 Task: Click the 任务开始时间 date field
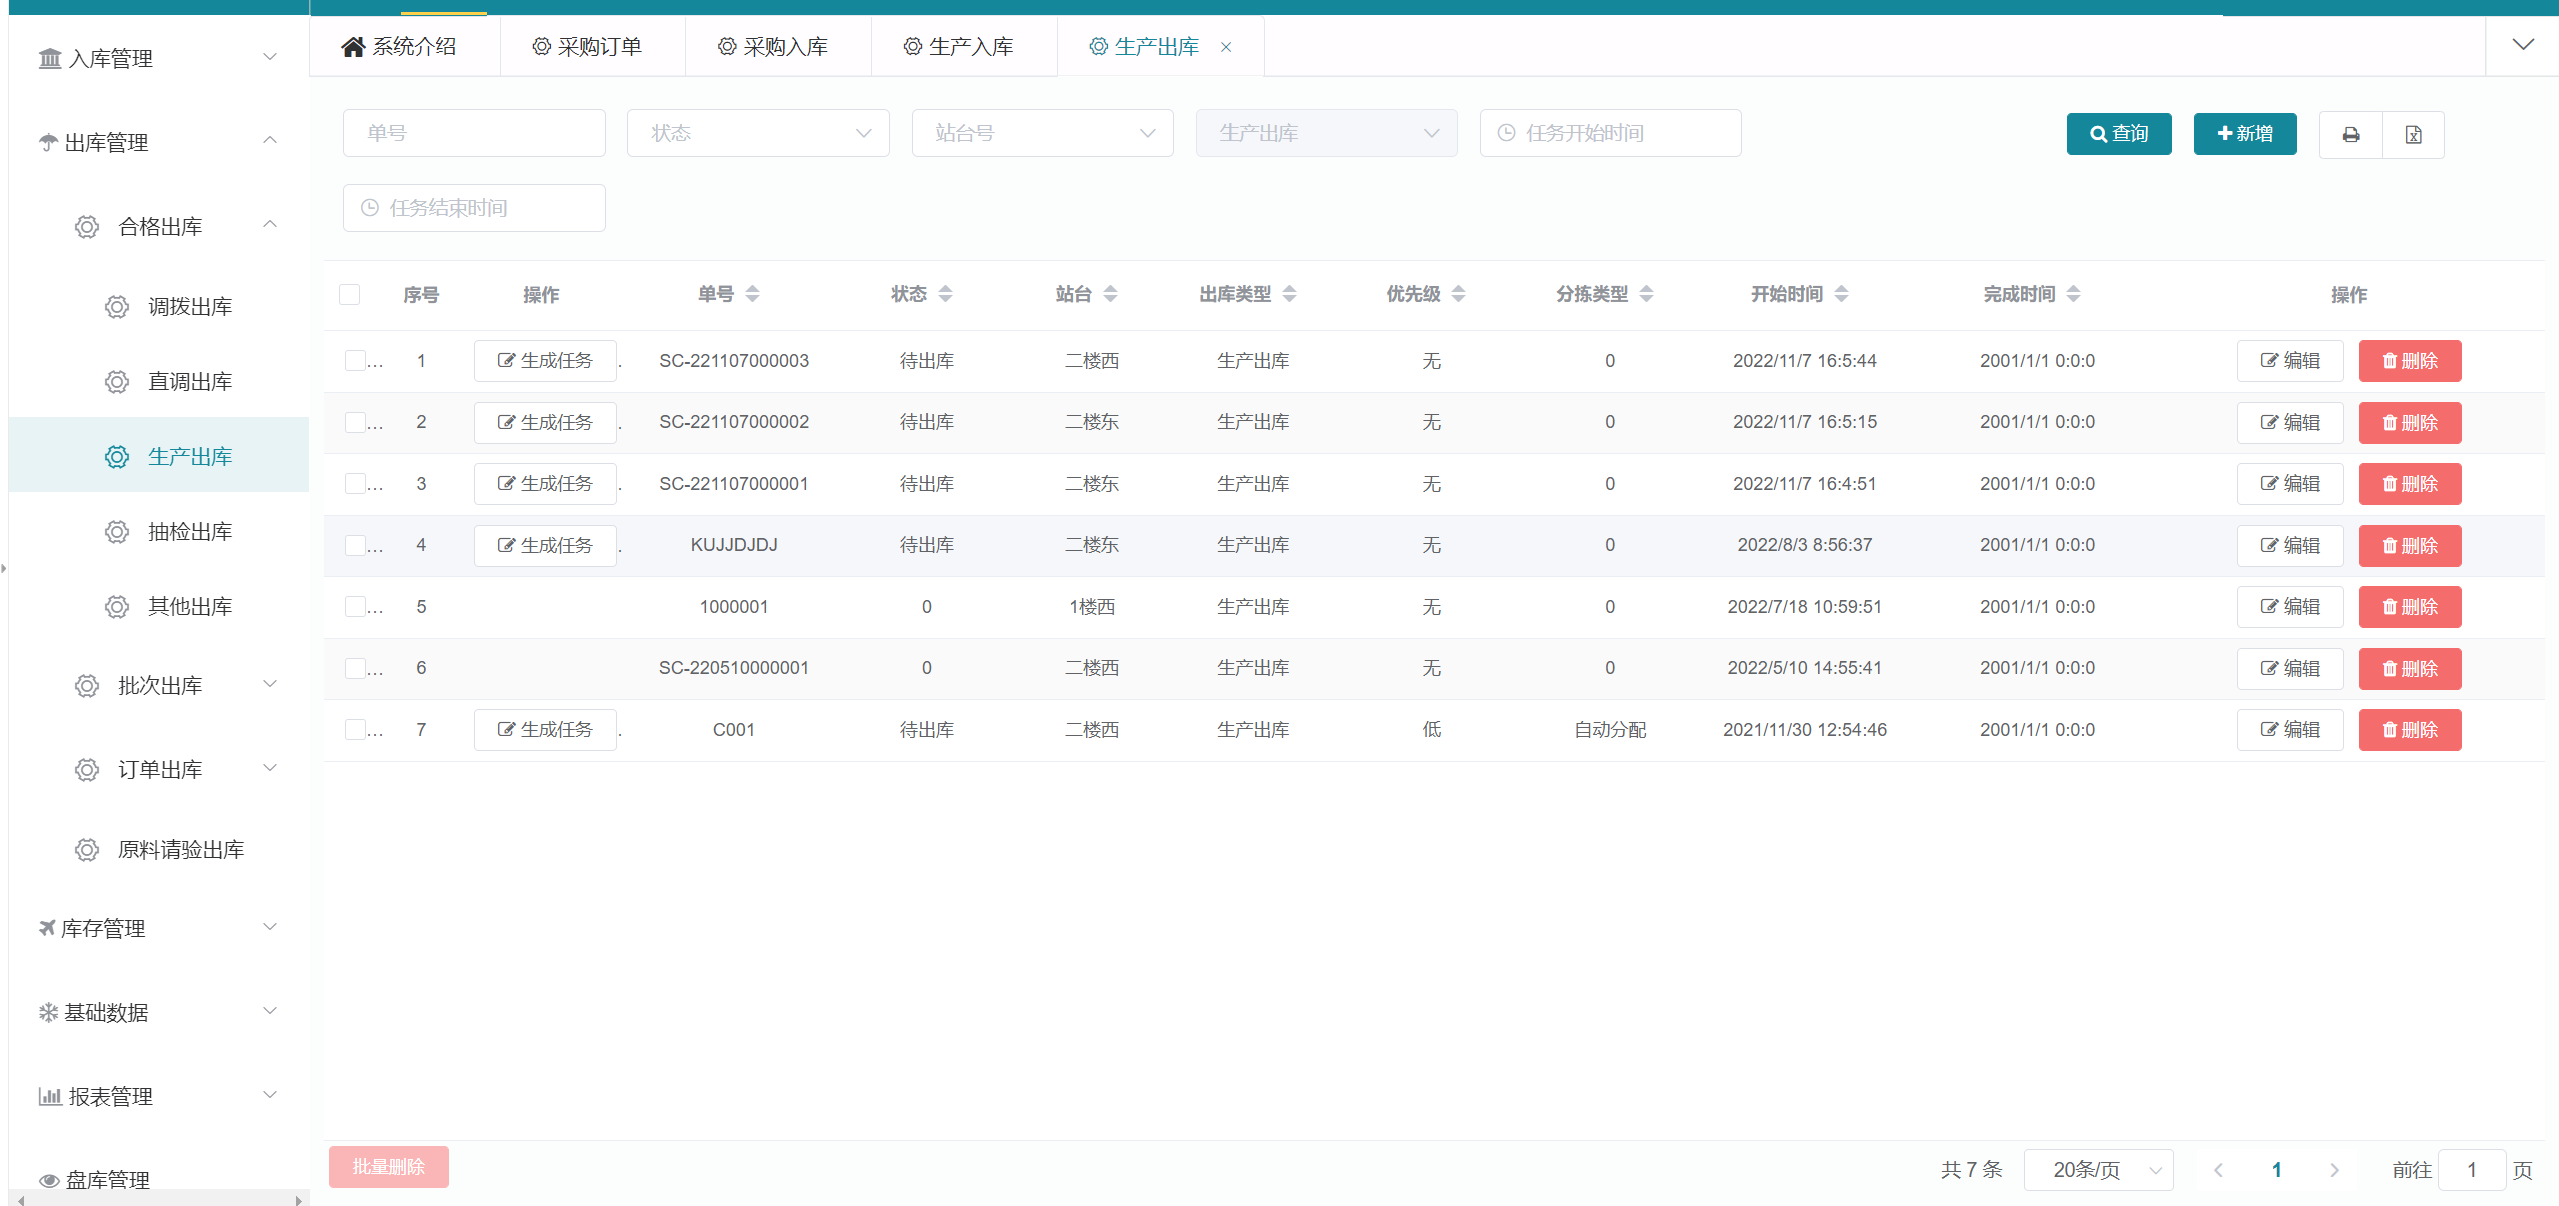[x=1610, y=133]
